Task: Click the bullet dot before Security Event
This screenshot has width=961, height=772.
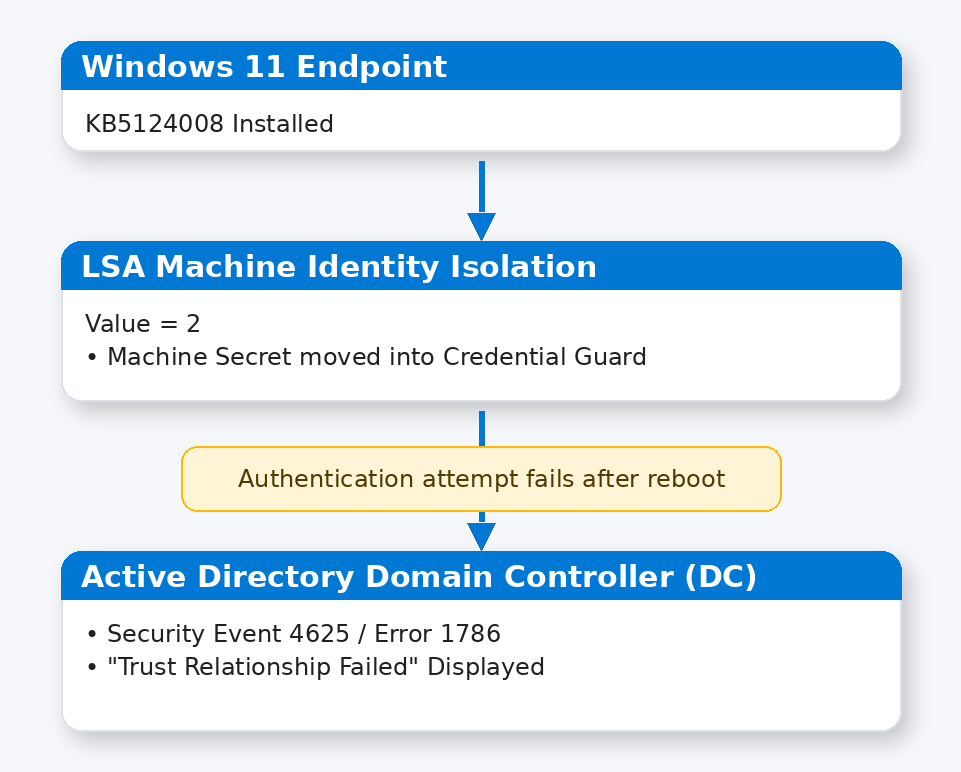Action: point(92,634)
